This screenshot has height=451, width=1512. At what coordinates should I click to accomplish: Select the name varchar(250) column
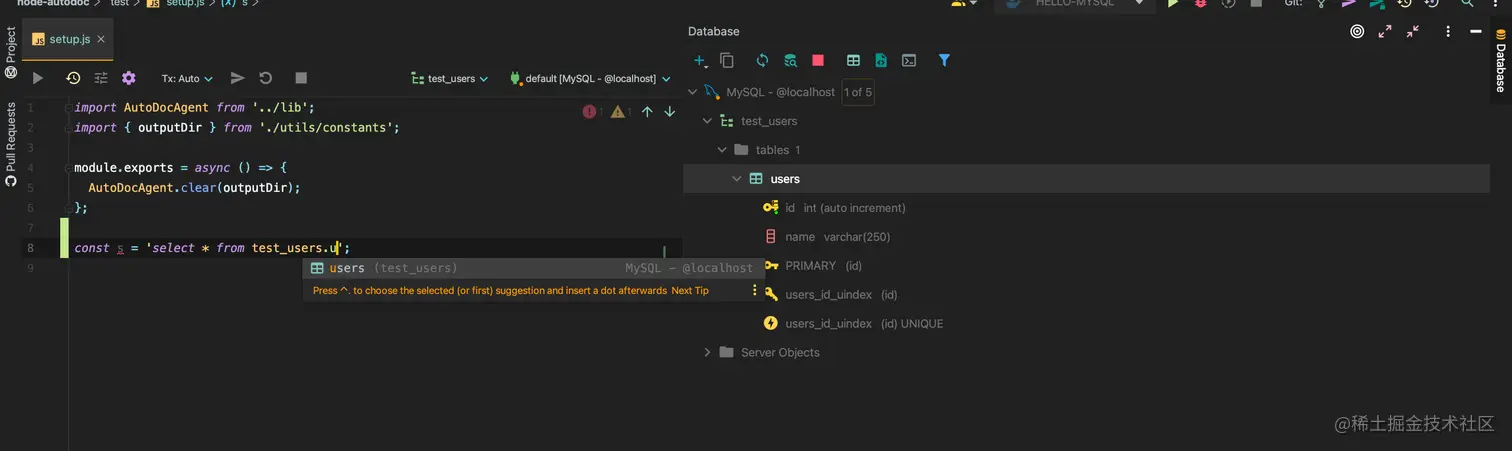coord(1086,237)
